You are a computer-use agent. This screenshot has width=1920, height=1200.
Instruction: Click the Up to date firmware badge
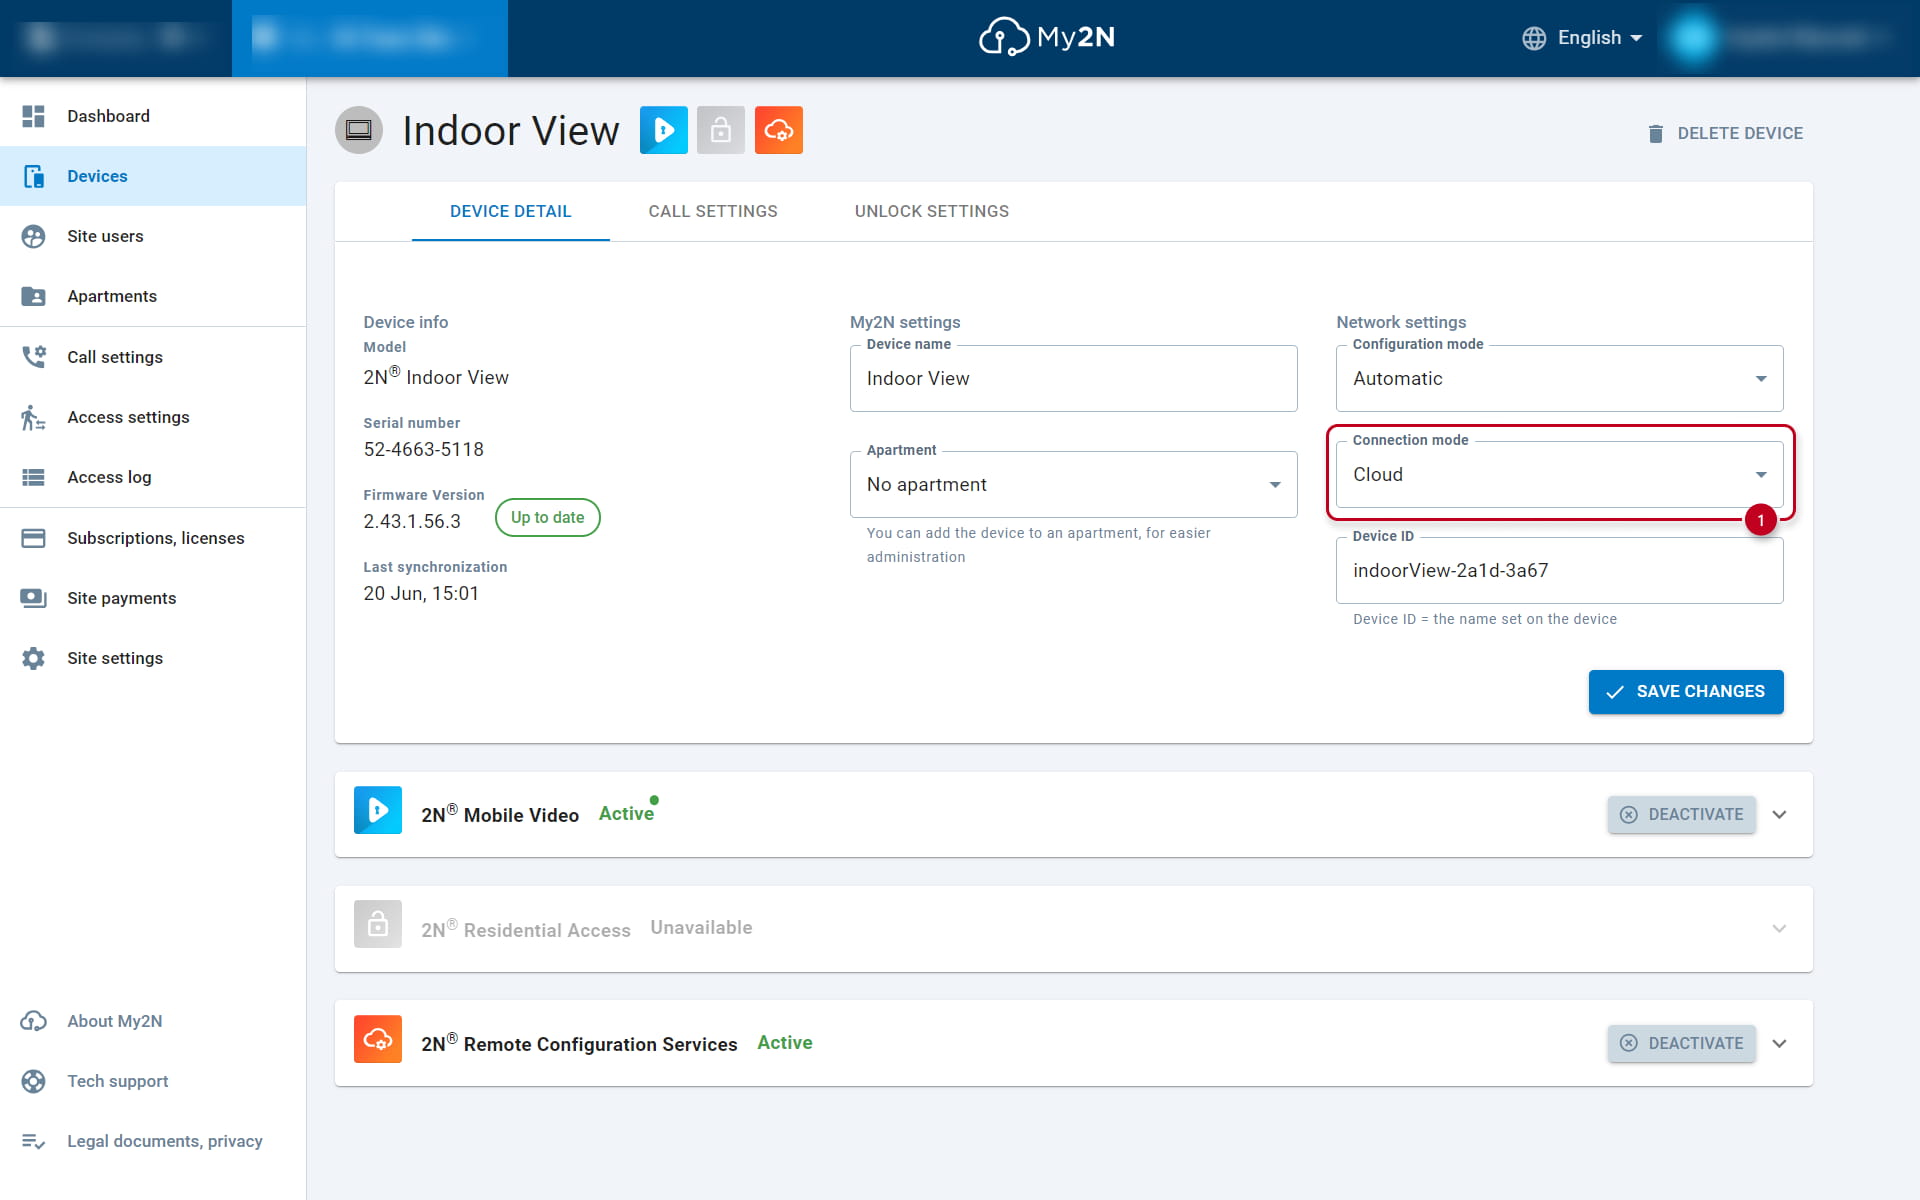[x=548, y=517]
